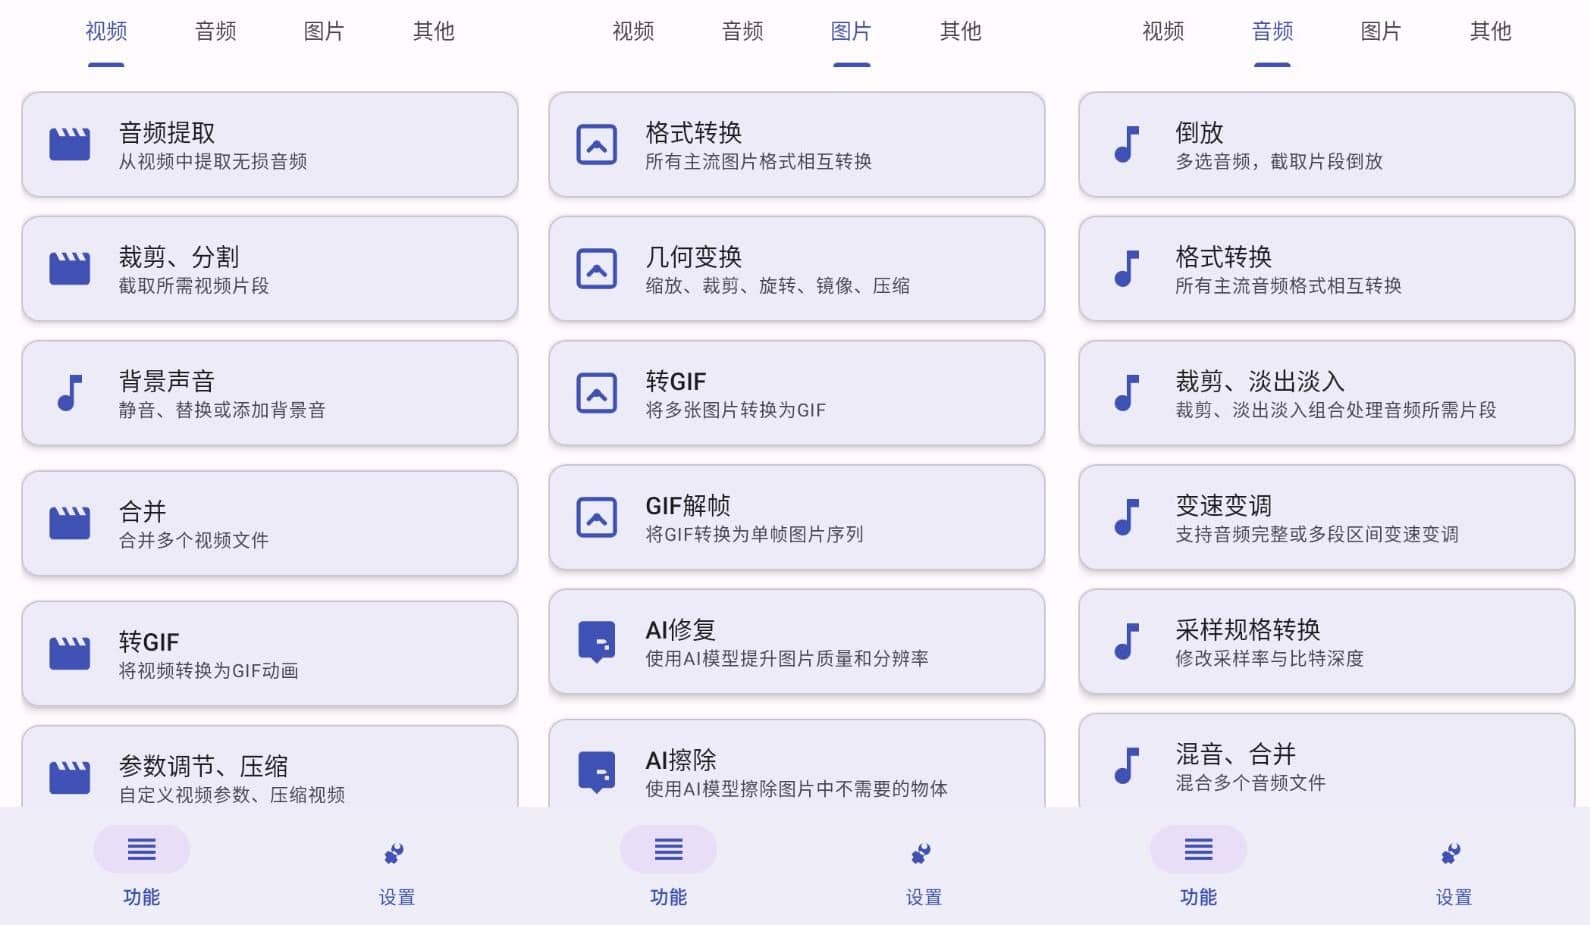Screen dimensions: 1590x925
Task: Open the card 所有主流图片格式相互转换
Action: (x=796, y=145)
